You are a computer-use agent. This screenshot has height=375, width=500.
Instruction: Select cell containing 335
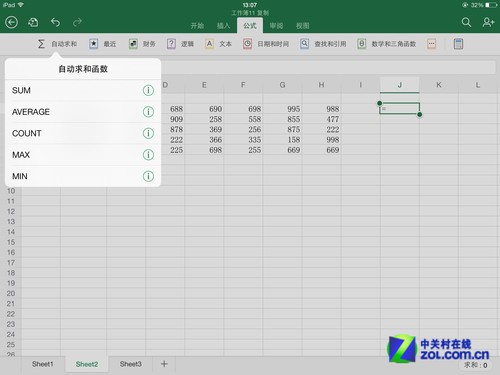tap(243, 140)
